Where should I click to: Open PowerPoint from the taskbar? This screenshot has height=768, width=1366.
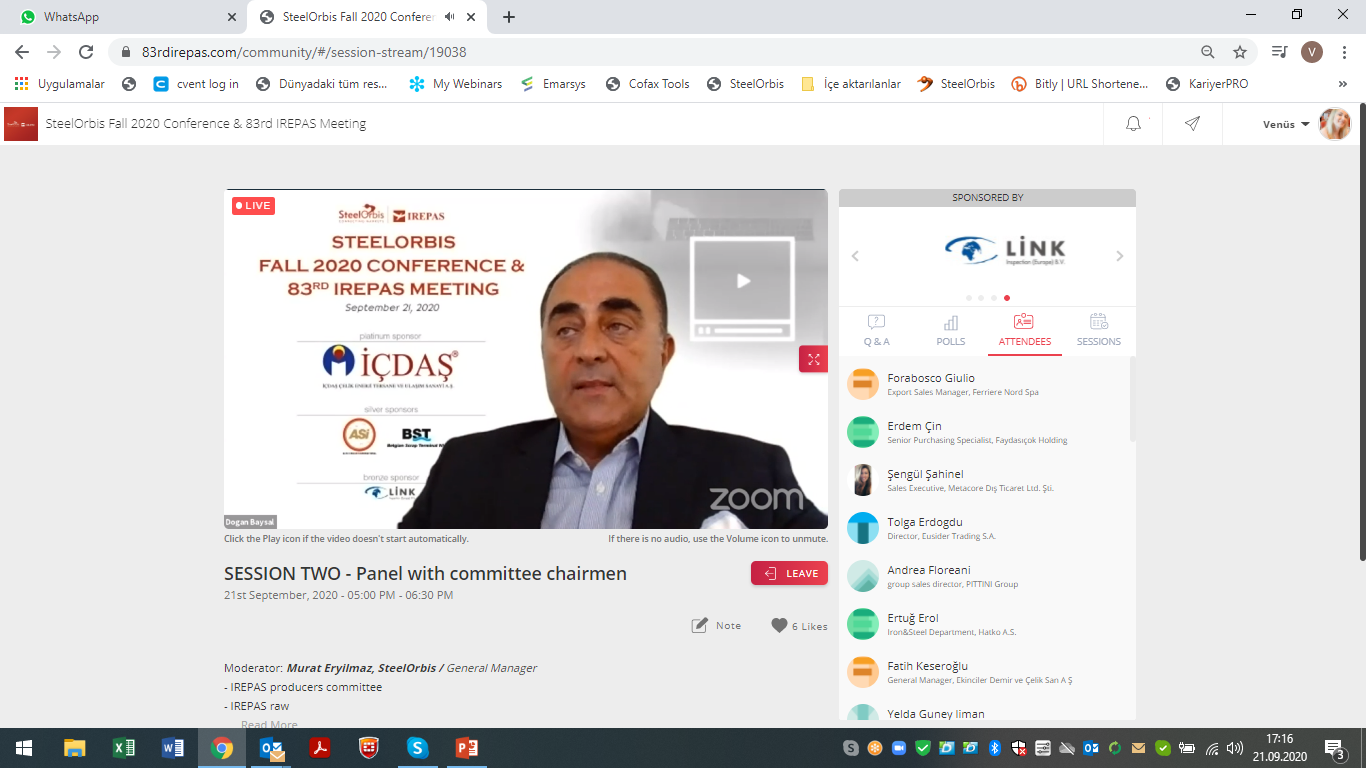[x=467, y=748]
